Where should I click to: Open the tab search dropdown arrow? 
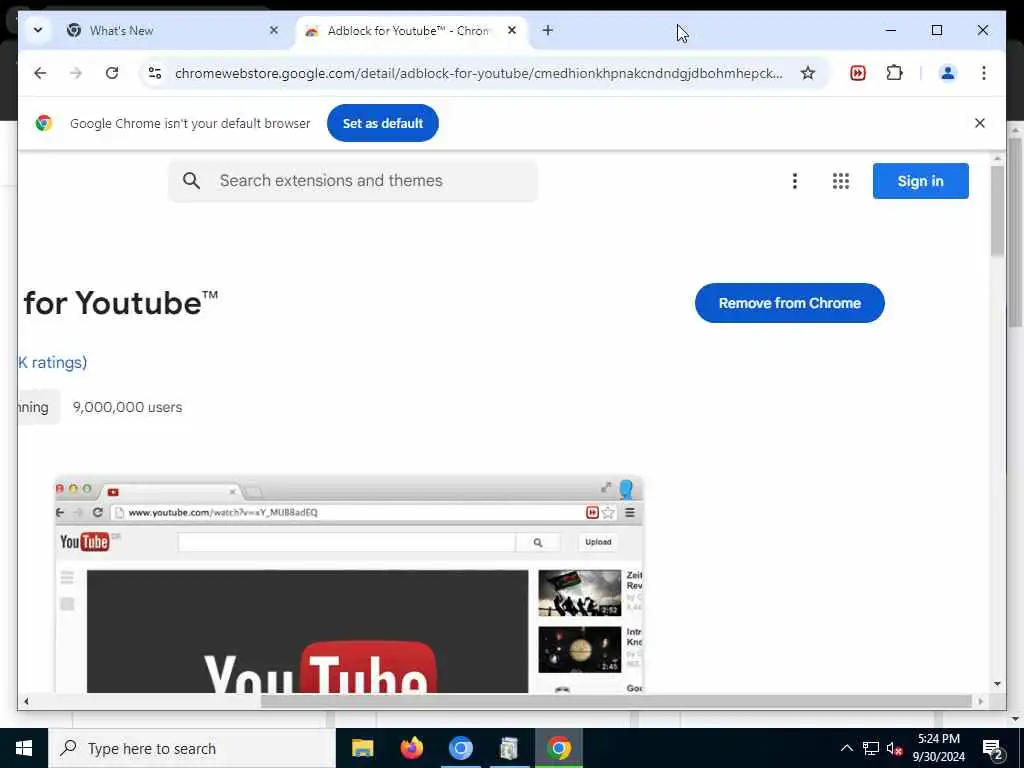pyautogui.click(x=37, y=30)
